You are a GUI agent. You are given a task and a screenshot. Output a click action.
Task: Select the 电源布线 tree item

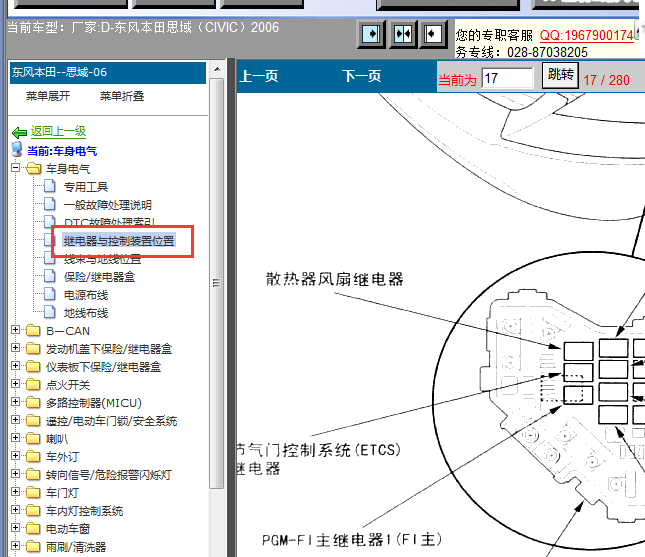point(86,295)
